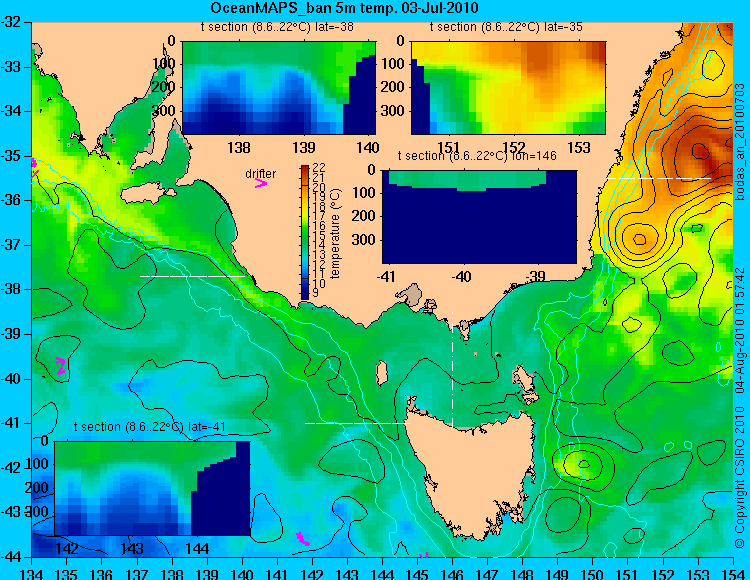Image resolution: width=750 pixels, height=580 pixels.
Task: Click vertical text 'bodas_an_20100703'
Action: [x=740, y=142]
